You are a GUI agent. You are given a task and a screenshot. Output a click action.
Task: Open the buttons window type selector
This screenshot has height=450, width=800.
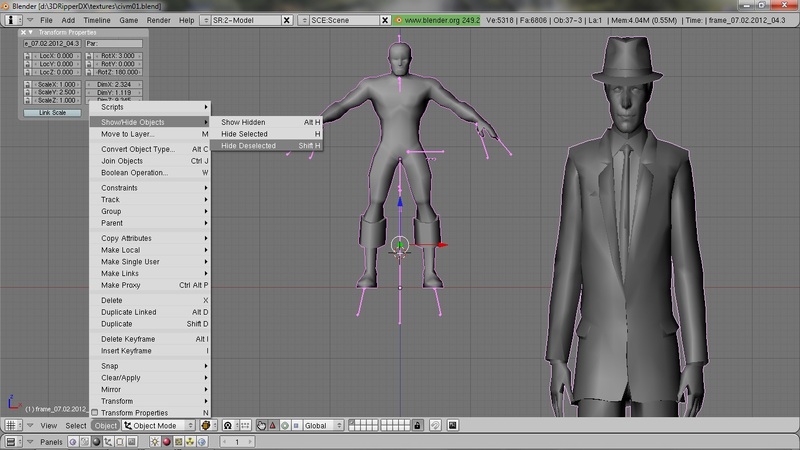(x=13, y=442)
